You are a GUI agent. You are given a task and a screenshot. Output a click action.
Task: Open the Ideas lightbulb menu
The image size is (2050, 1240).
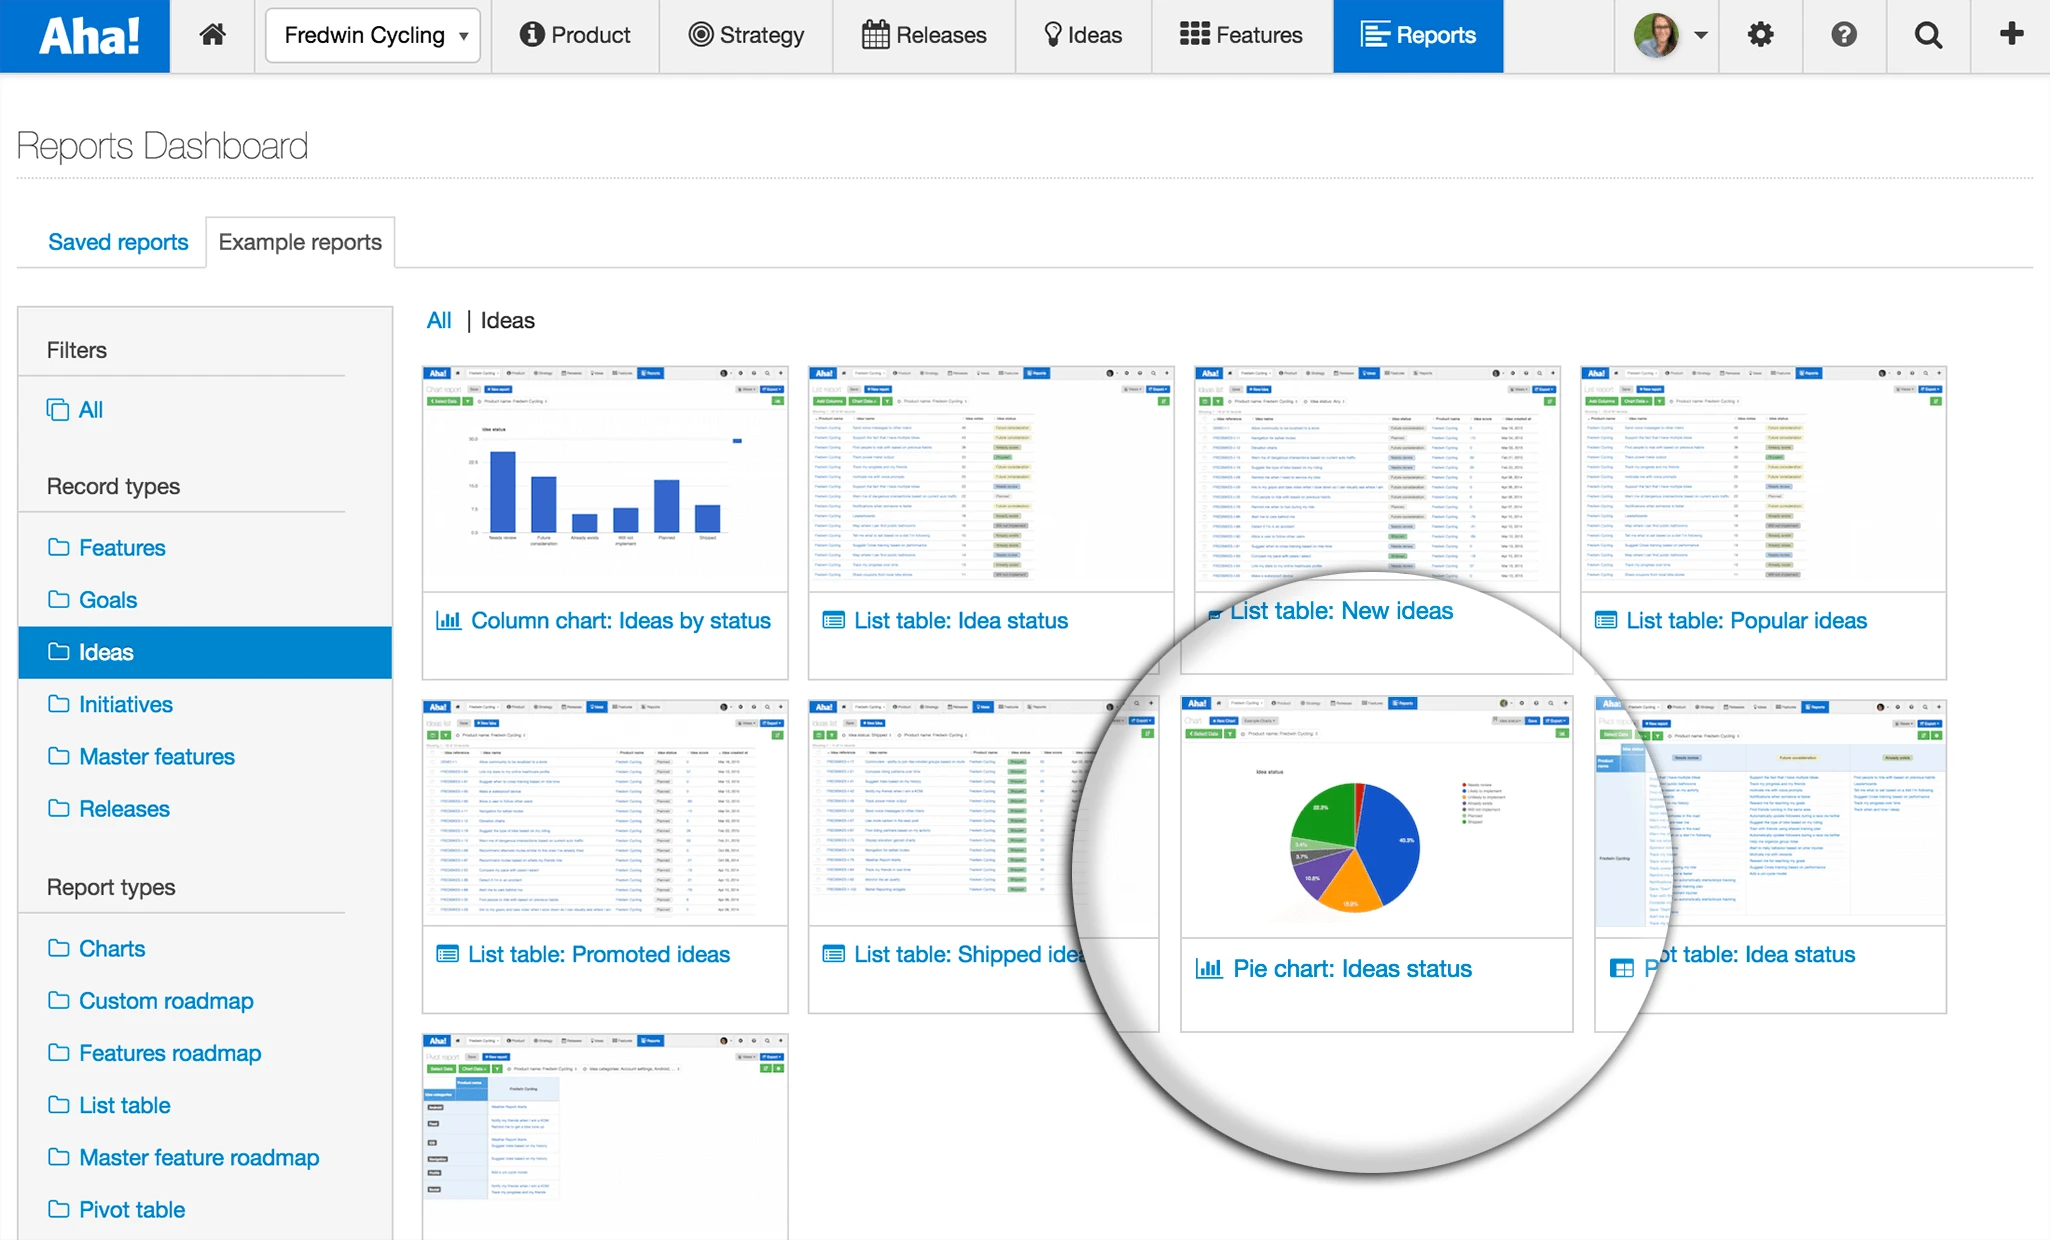[1082, 35]
